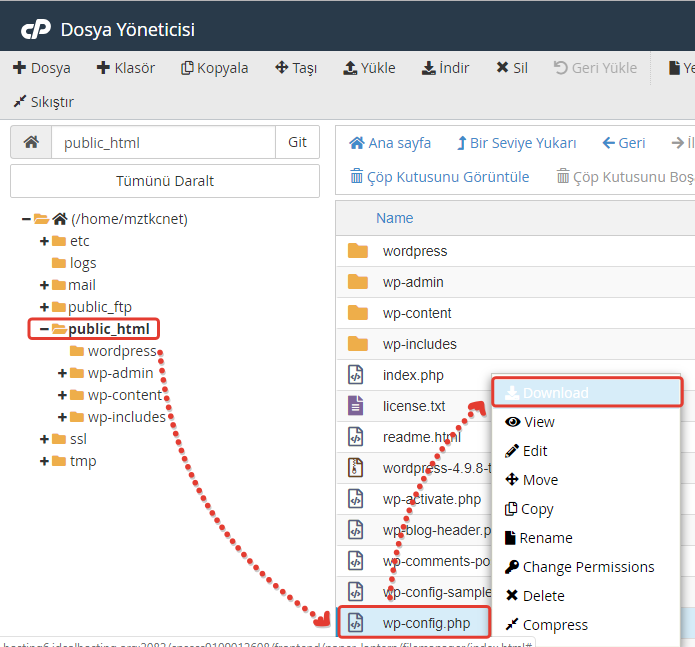This screenshot has height=647, width=695.
Task: Choose Rename in the context menu
Action: (545, 538)
